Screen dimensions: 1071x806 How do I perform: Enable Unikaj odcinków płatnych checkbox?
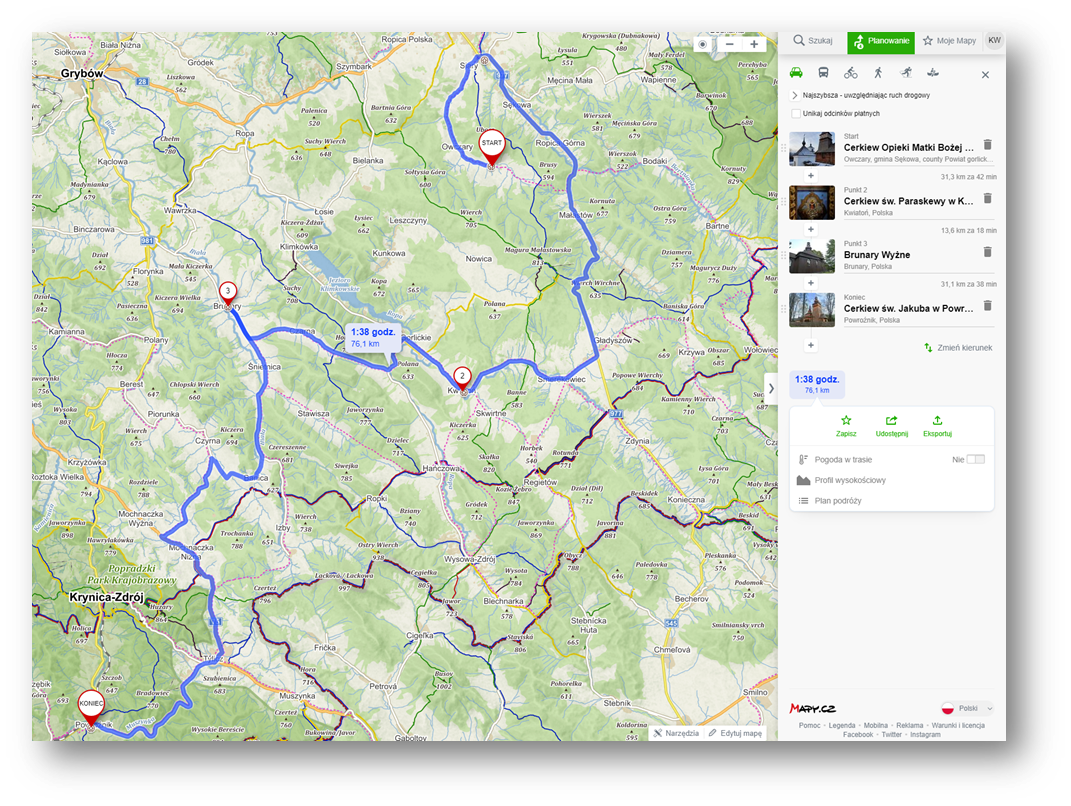point(796,113)
